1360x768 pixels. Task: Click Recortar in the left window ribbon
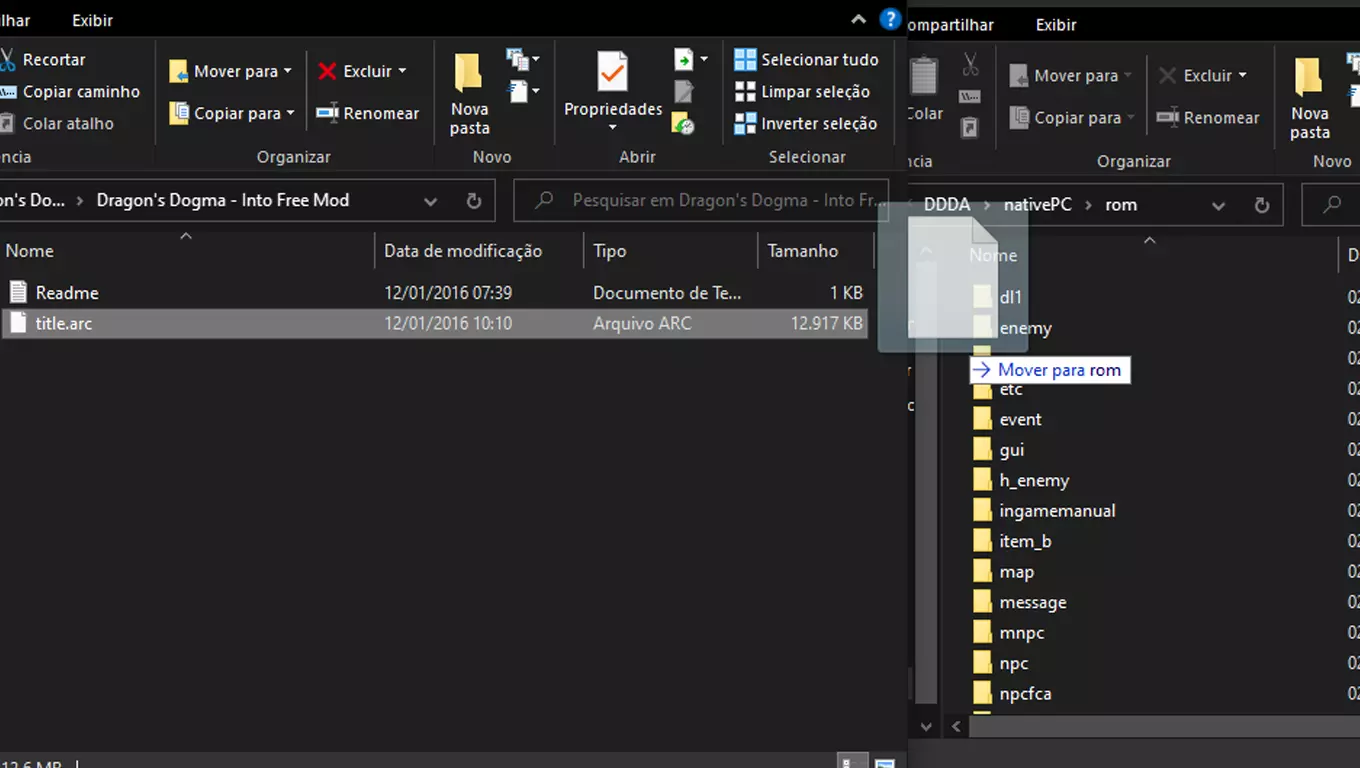pos(43,60)
